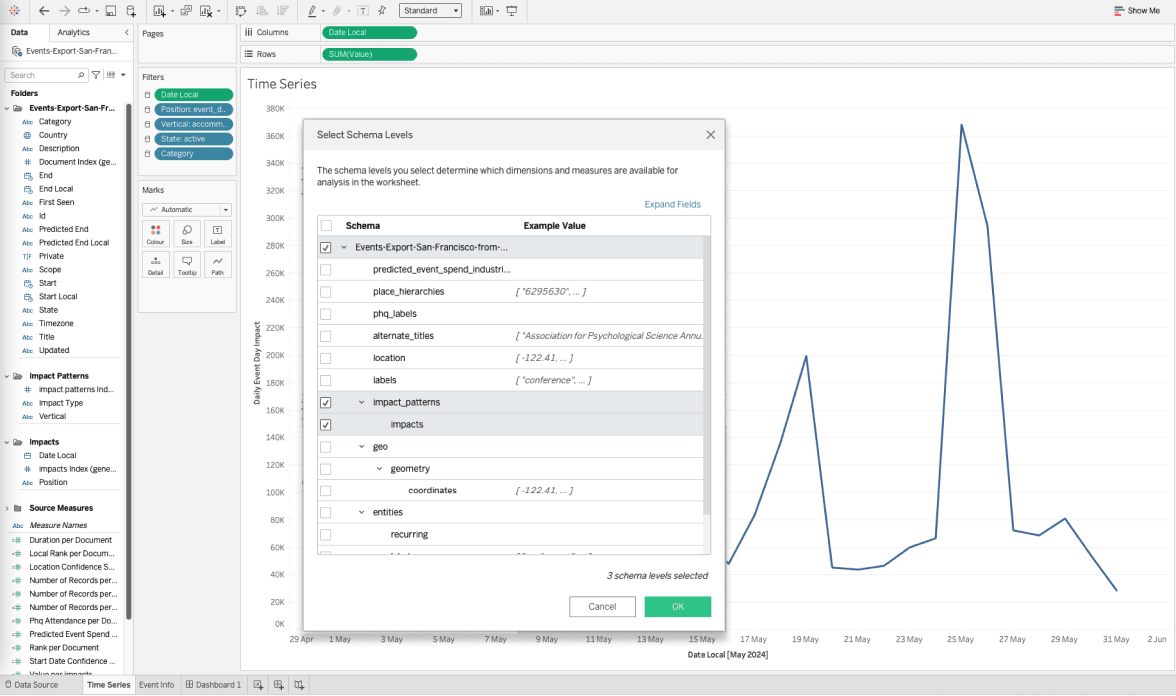Click the New Worksheet toolbar icon
This screenshot has height=696, width=1176.
coord(159,10)
